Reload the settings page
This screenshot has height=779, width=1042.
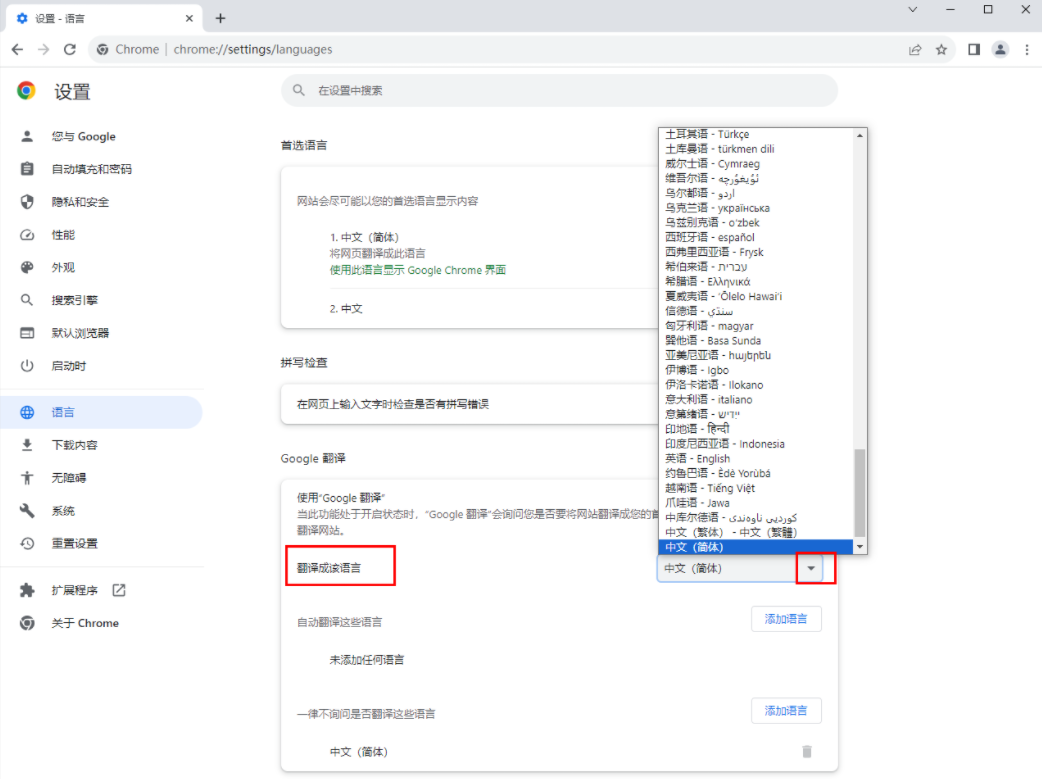click(x=70, y=49)
